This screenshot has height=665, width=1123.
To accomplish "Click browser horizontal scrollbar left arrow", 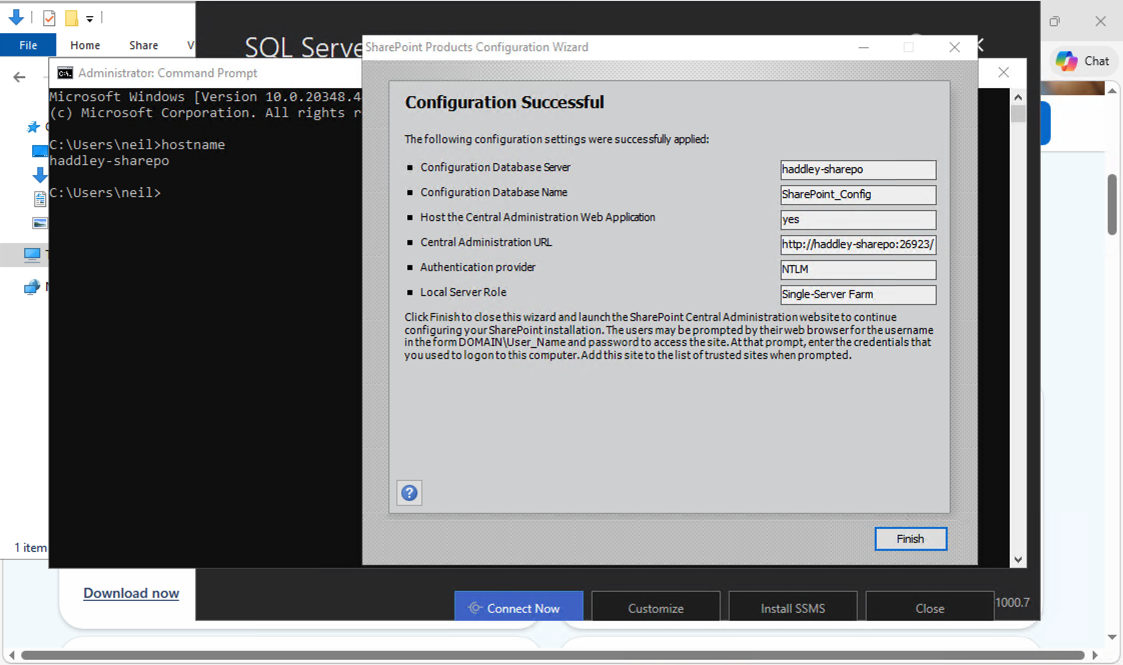I will [x=11, y=655].
